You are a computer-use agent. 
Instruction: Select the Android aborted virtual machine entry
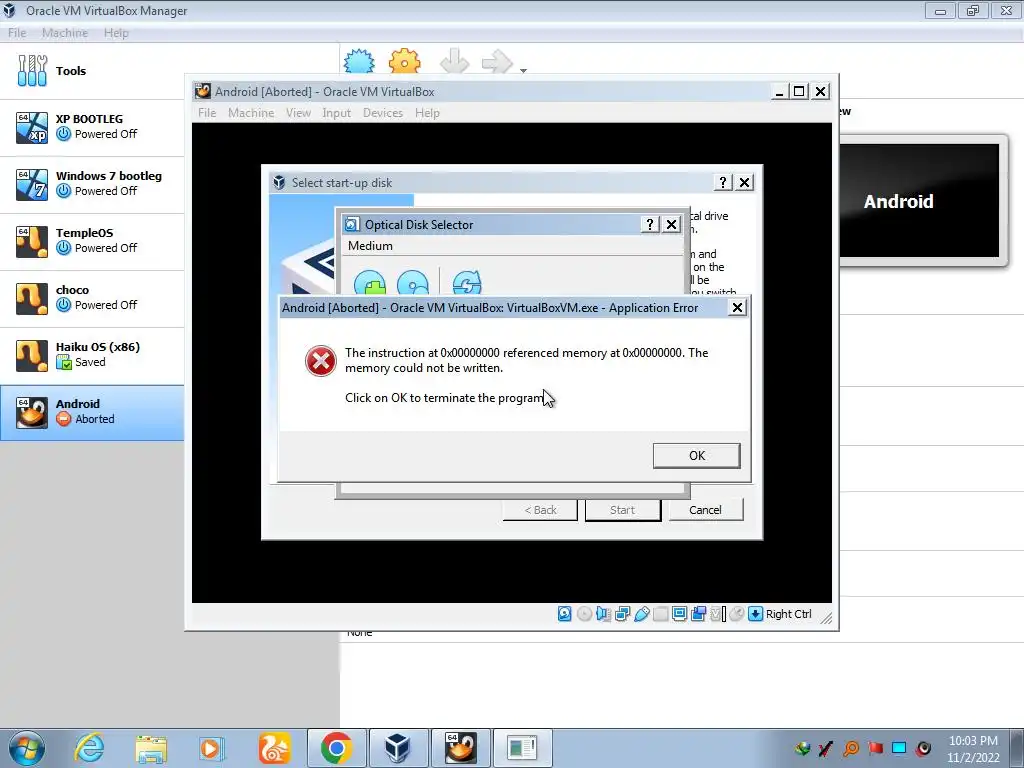91,412
